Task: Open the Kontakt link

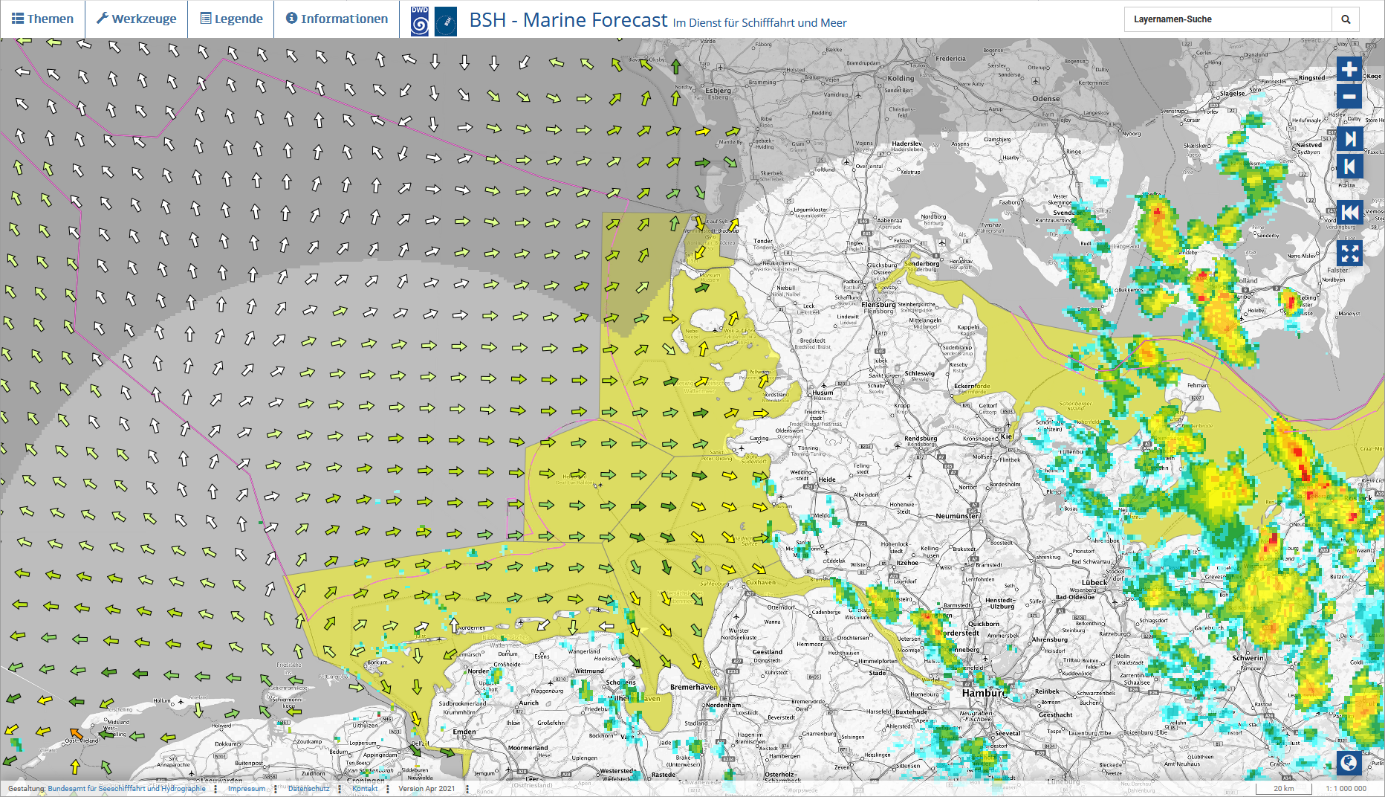Action: click(x=365, y=789)
